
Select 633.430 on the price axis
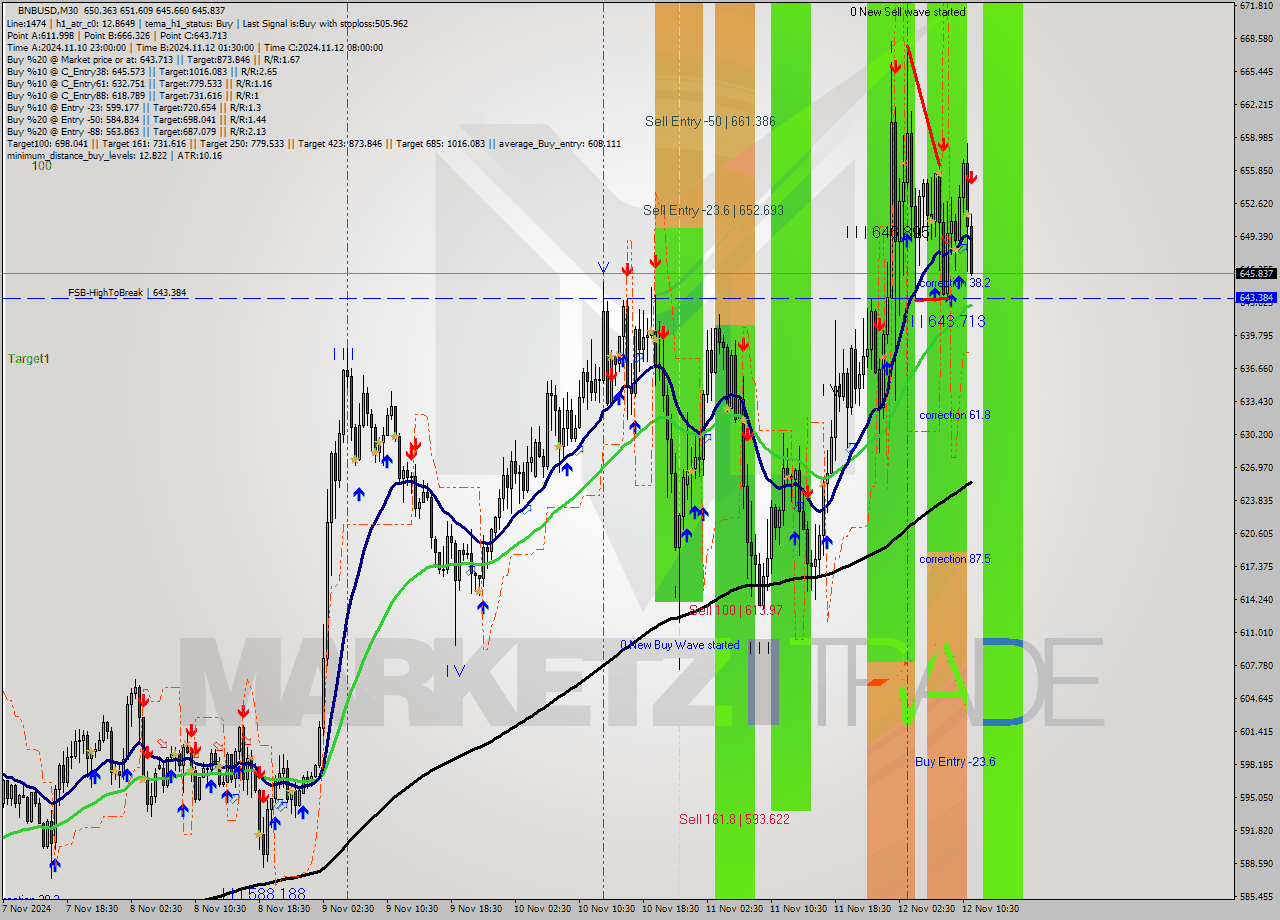(1256, 402)
